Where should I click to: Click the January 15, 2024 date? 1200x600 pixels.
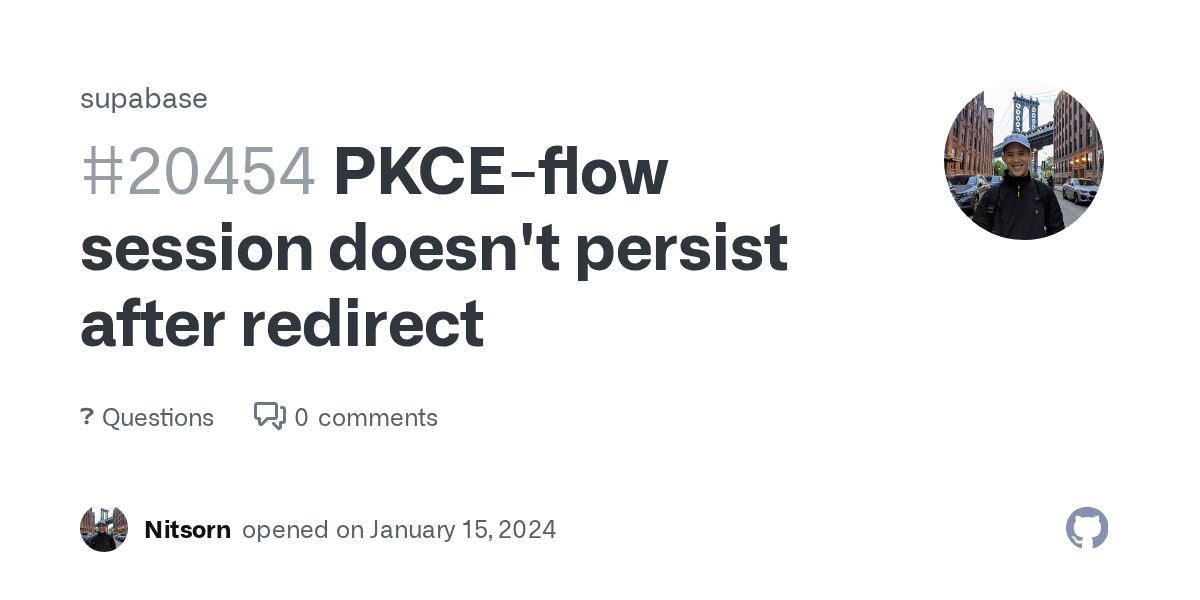pos(462,529)
